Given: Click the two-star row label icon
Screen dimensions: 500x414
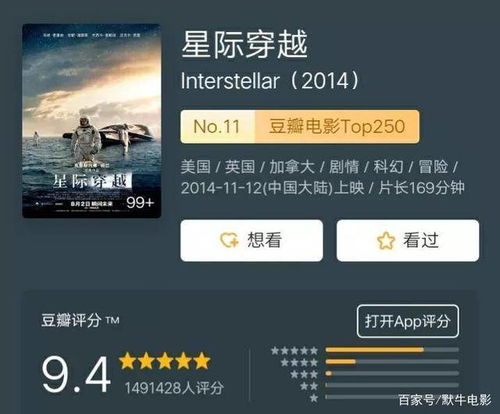Looking at the screenshot, I should [x=309, y=386].
